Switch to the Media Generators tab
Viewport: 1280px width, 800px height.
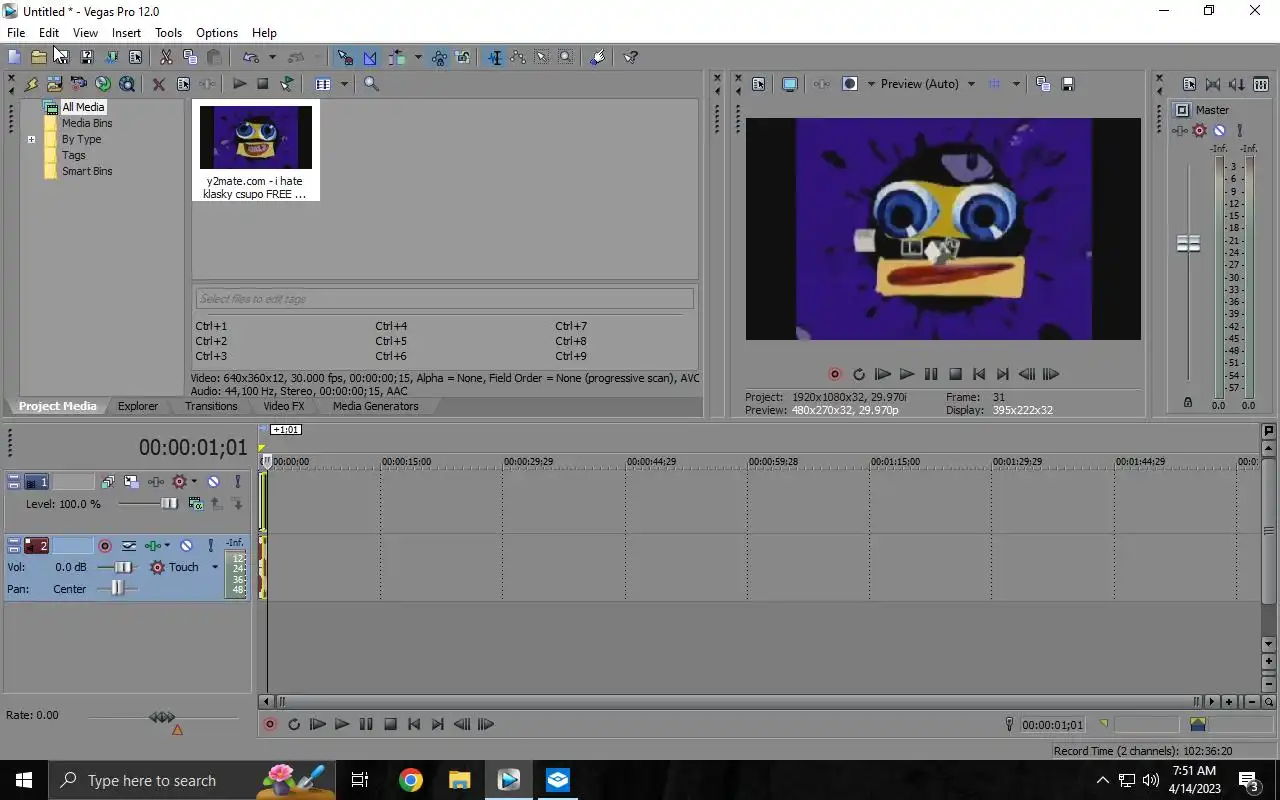(x=376, y=406)
